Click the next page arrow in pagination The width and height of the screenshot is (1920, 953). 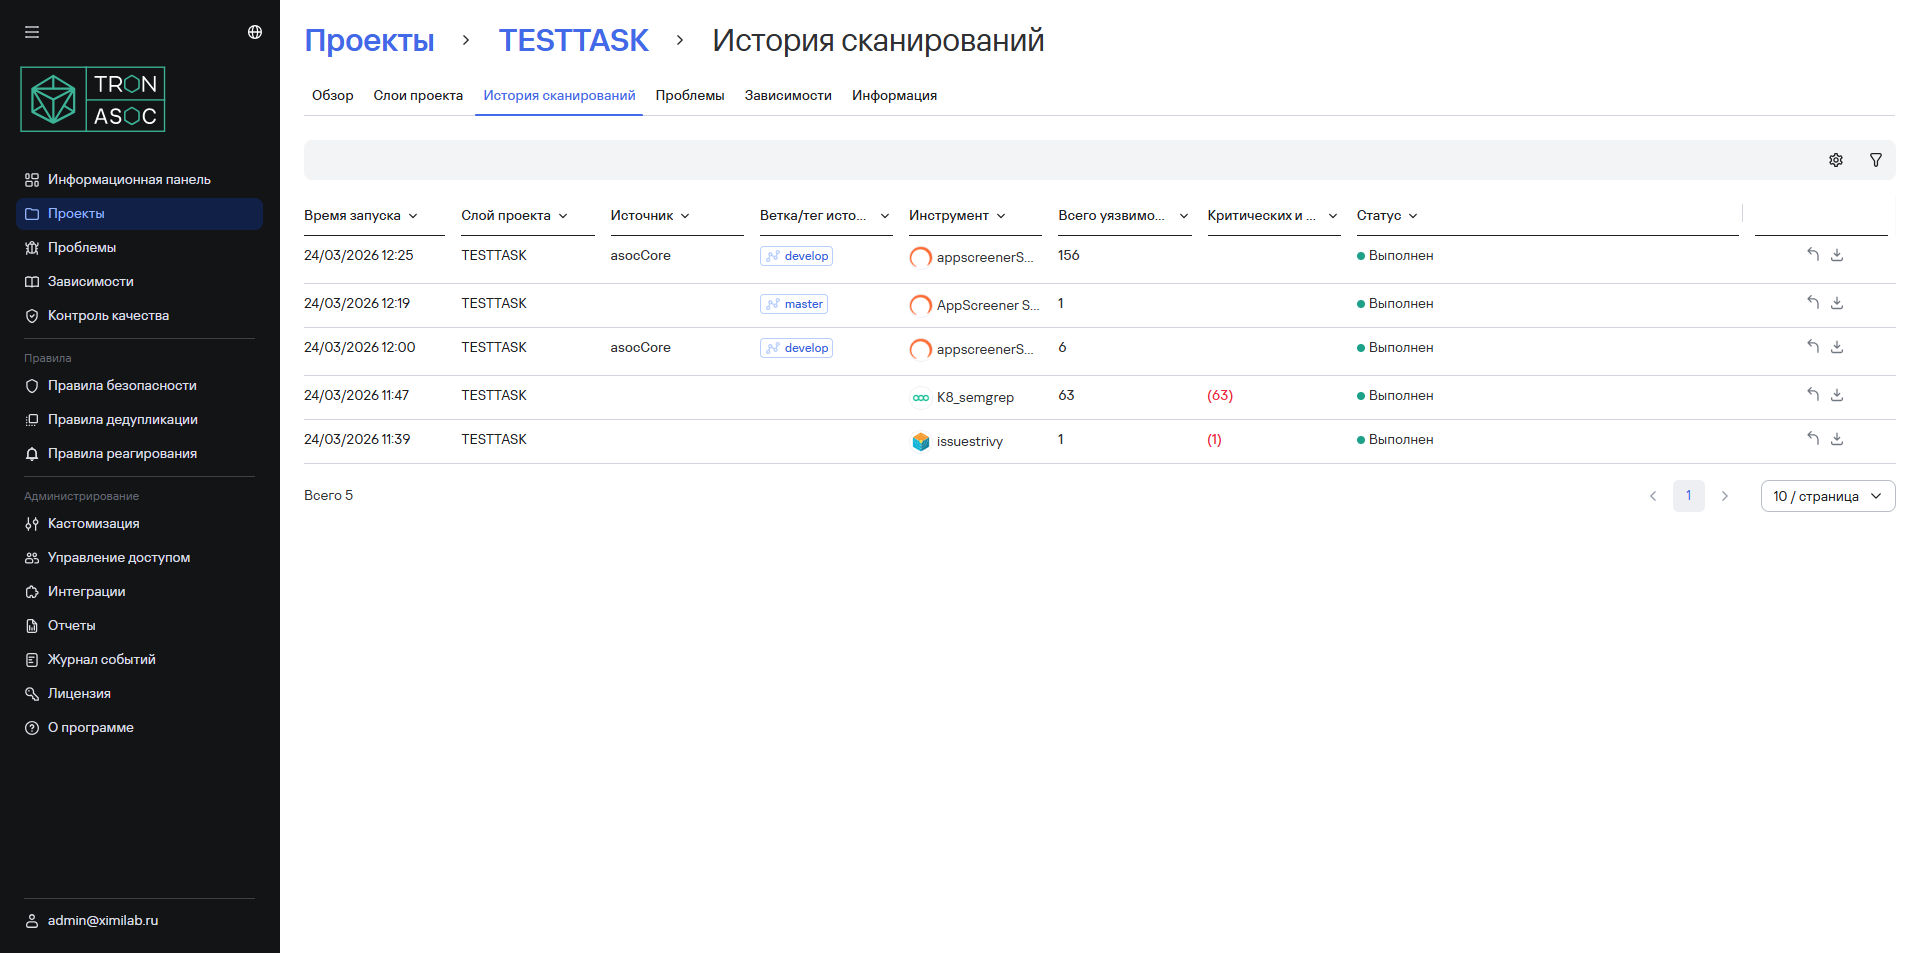pos(1725,496)
